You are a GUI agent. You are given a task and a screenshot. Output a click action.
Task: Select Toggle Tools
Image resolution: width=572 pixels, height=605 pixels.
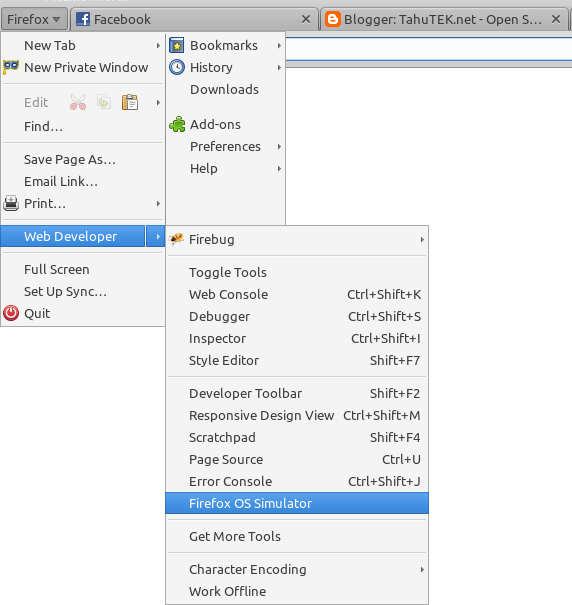297,272
